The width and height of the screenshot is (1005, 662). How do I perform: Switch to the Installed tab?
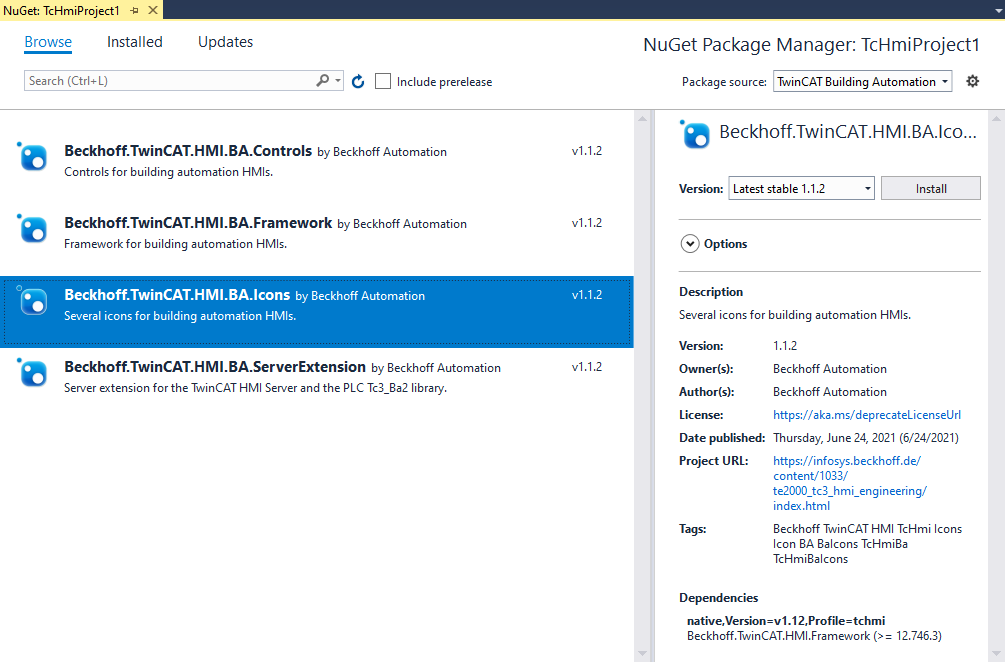134,42
